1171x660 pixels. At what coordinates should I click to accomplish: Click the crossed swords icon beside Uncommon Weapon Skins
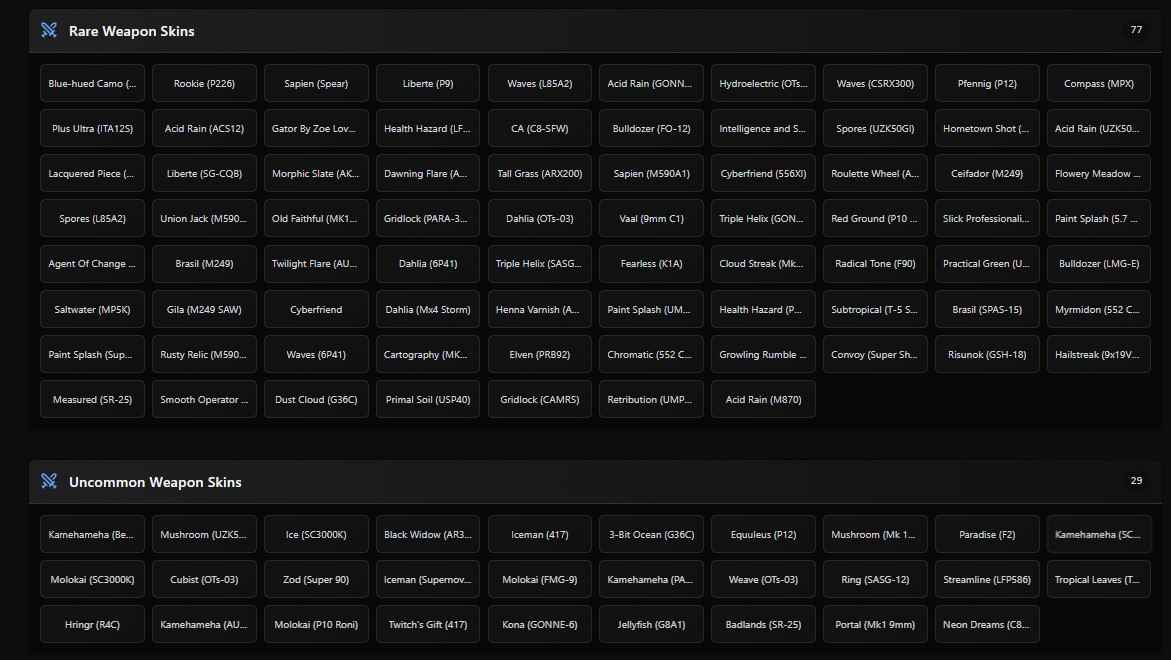(x=49, y=481)
